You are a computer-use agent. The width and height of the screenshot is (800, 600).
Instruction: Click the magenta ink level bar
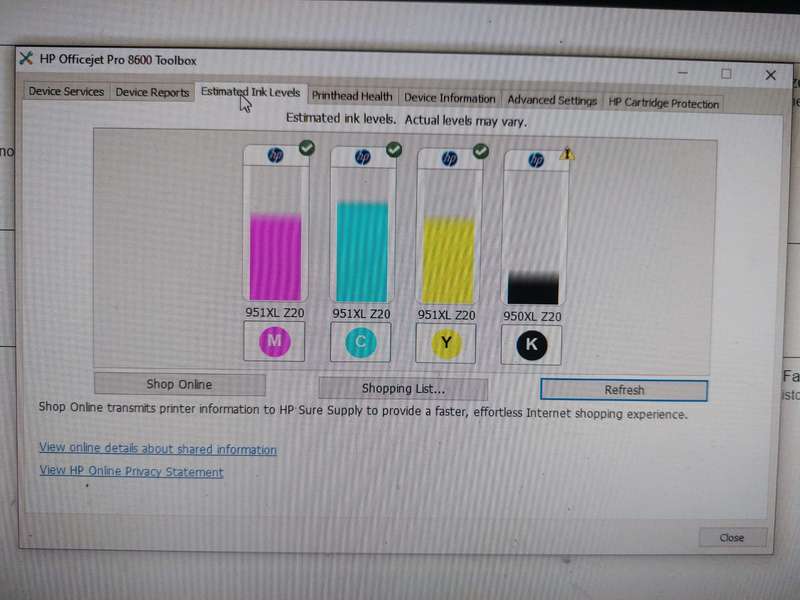(276, 258)
